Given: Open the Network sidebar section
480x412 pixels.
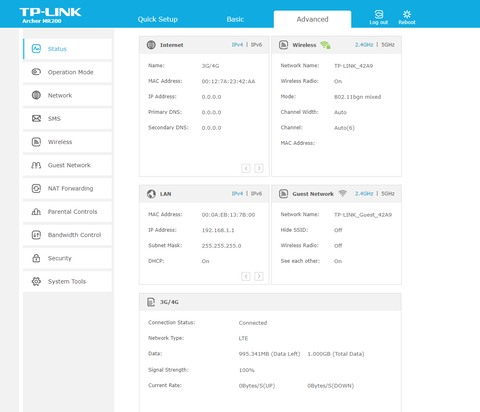Looking at the screenshot, I should (x=67, y=95).
